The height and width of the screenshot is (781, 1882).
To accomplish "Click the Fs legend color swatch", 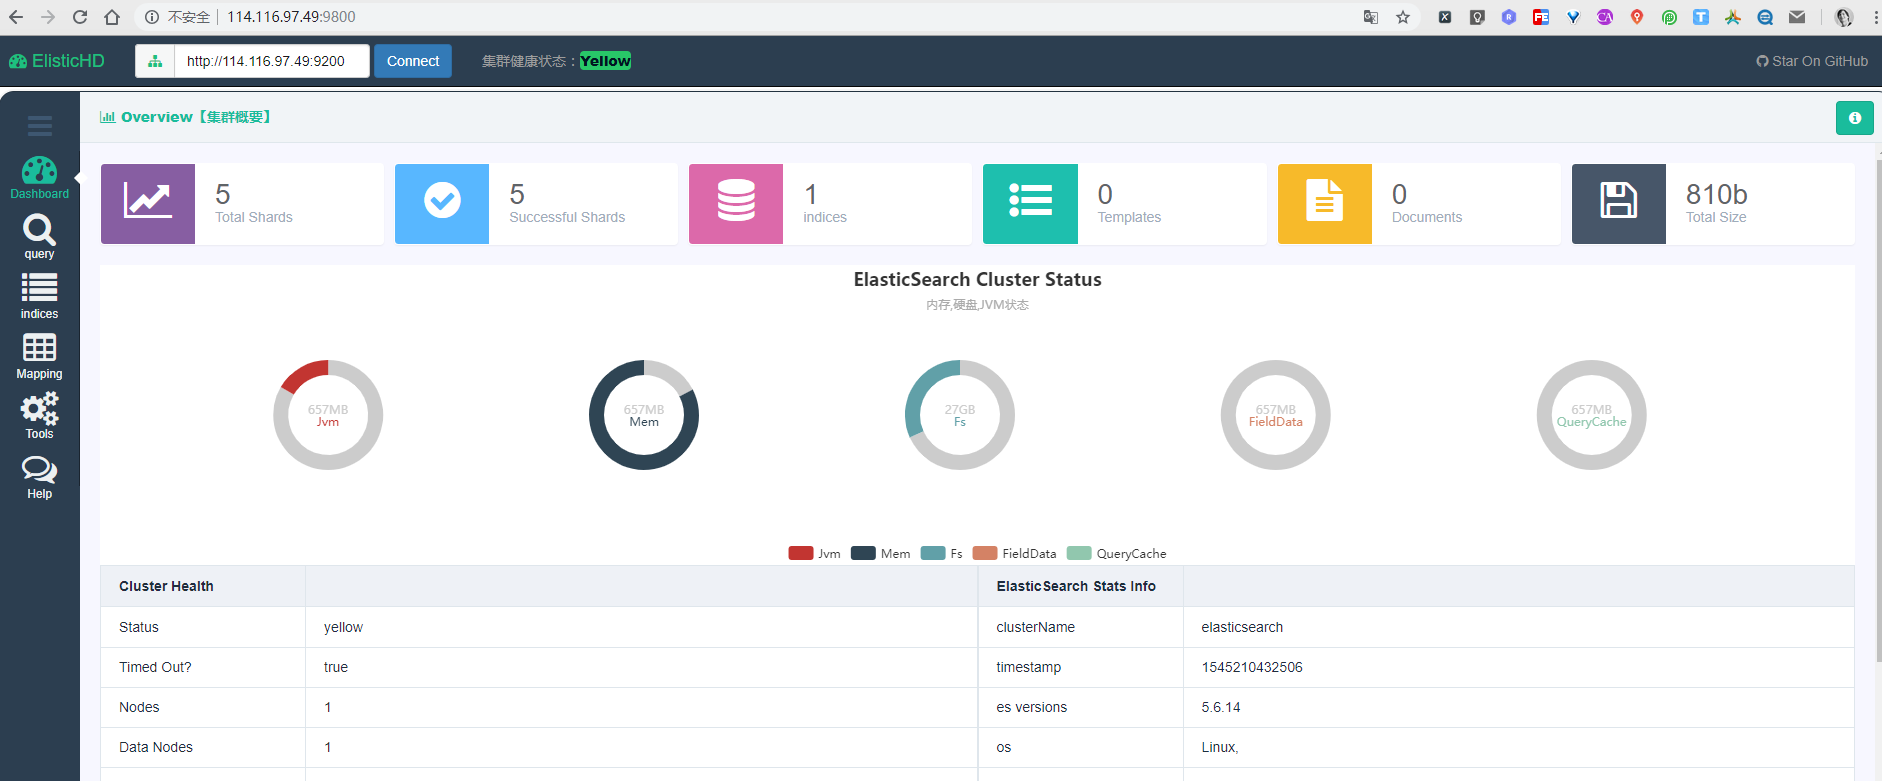I will [x=933, y=553].
